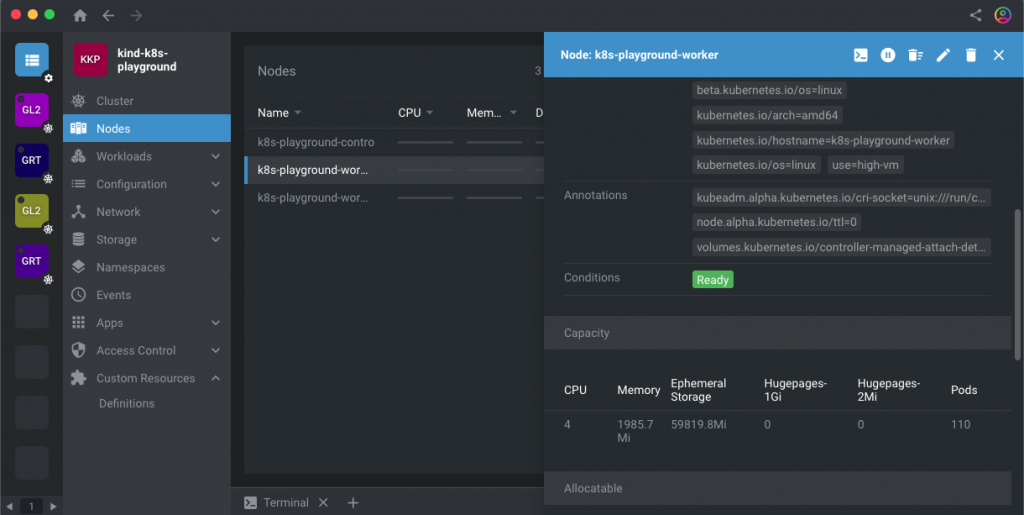This screenshot has width=1024, height=515.
Task: Click the home icon in title bar
Action: pos(80,15)
